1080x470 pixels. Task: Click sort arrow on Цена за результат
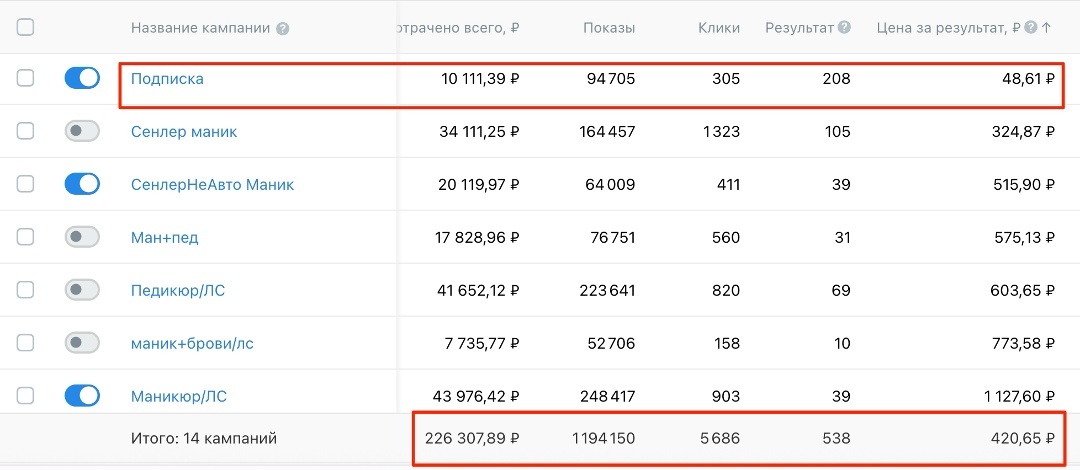pyautogui.click(x=1046, y=28)
